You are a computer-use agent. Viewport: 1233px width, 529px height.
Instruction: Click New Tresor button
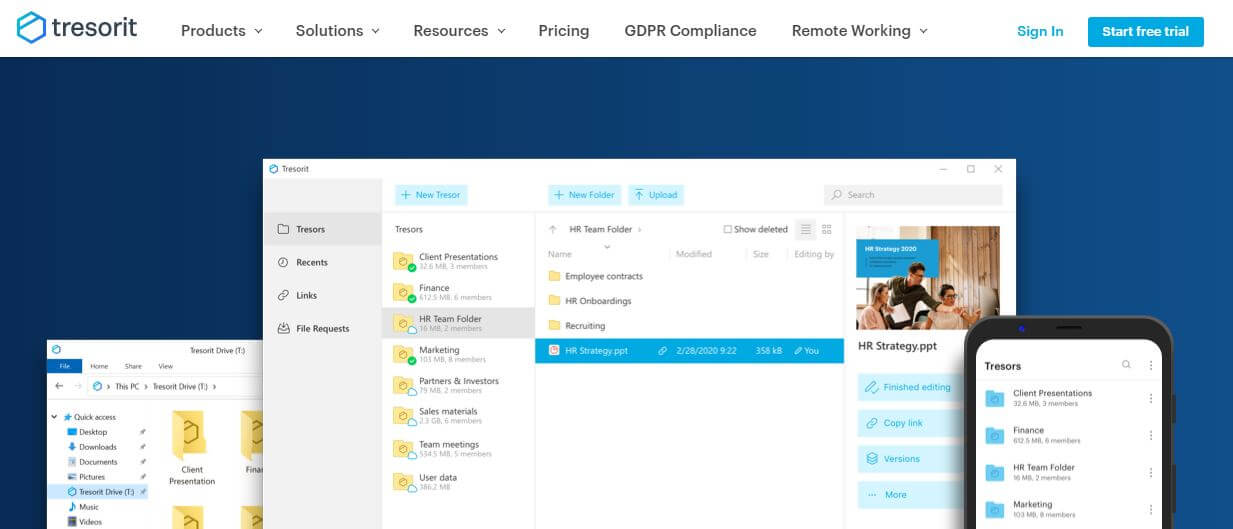click(431, 195)
